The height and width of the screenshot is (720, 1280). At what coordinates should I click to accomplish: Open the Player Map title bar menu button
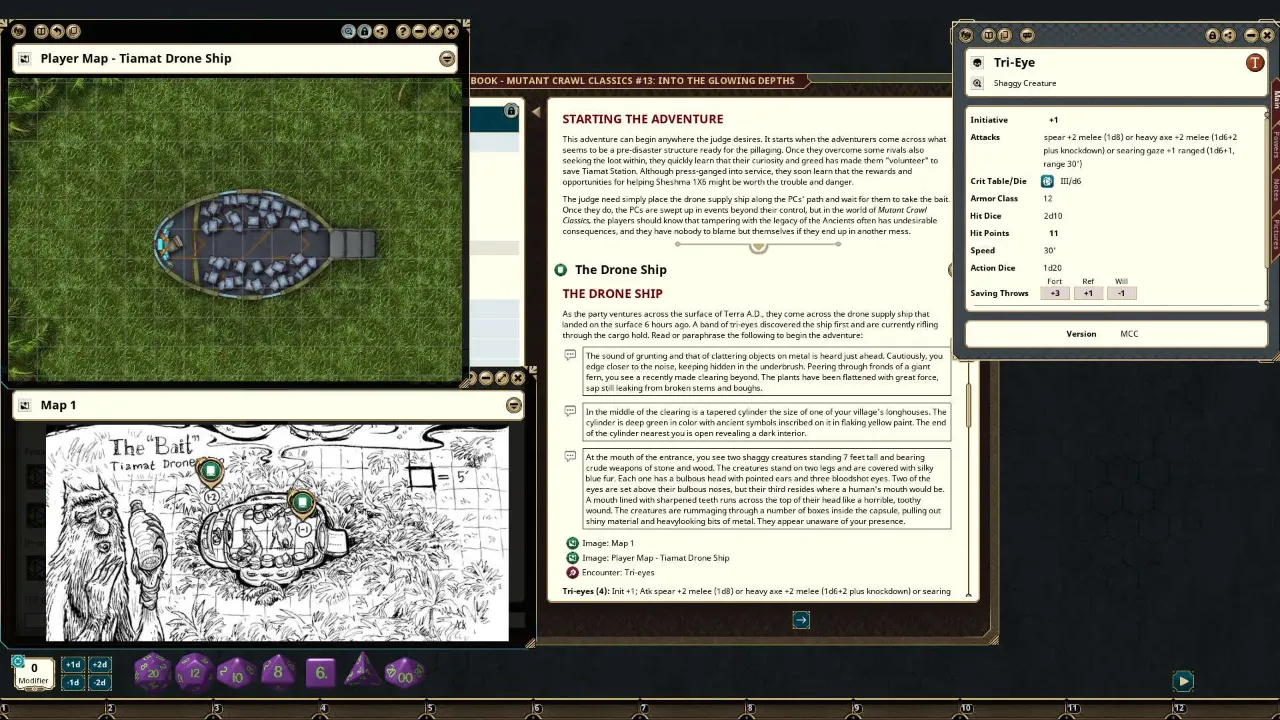click(447, 59)
